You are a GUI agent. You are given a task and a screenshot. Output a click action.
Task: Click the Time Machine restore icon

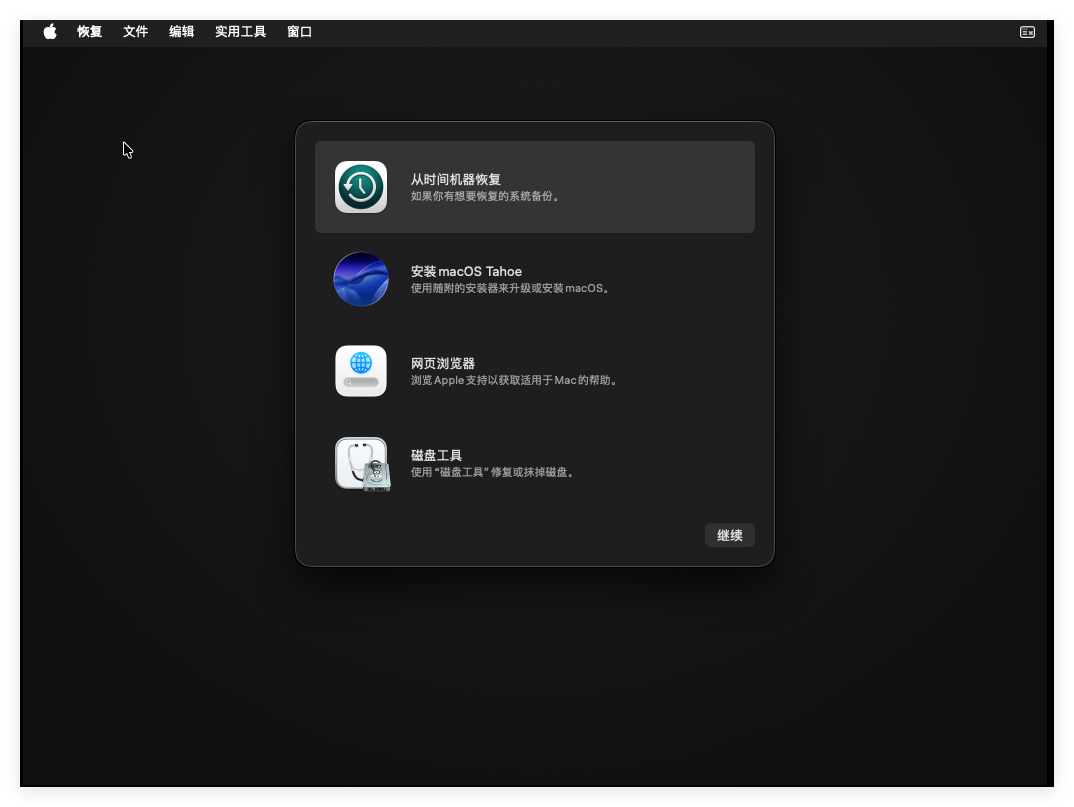coord(361,187)
